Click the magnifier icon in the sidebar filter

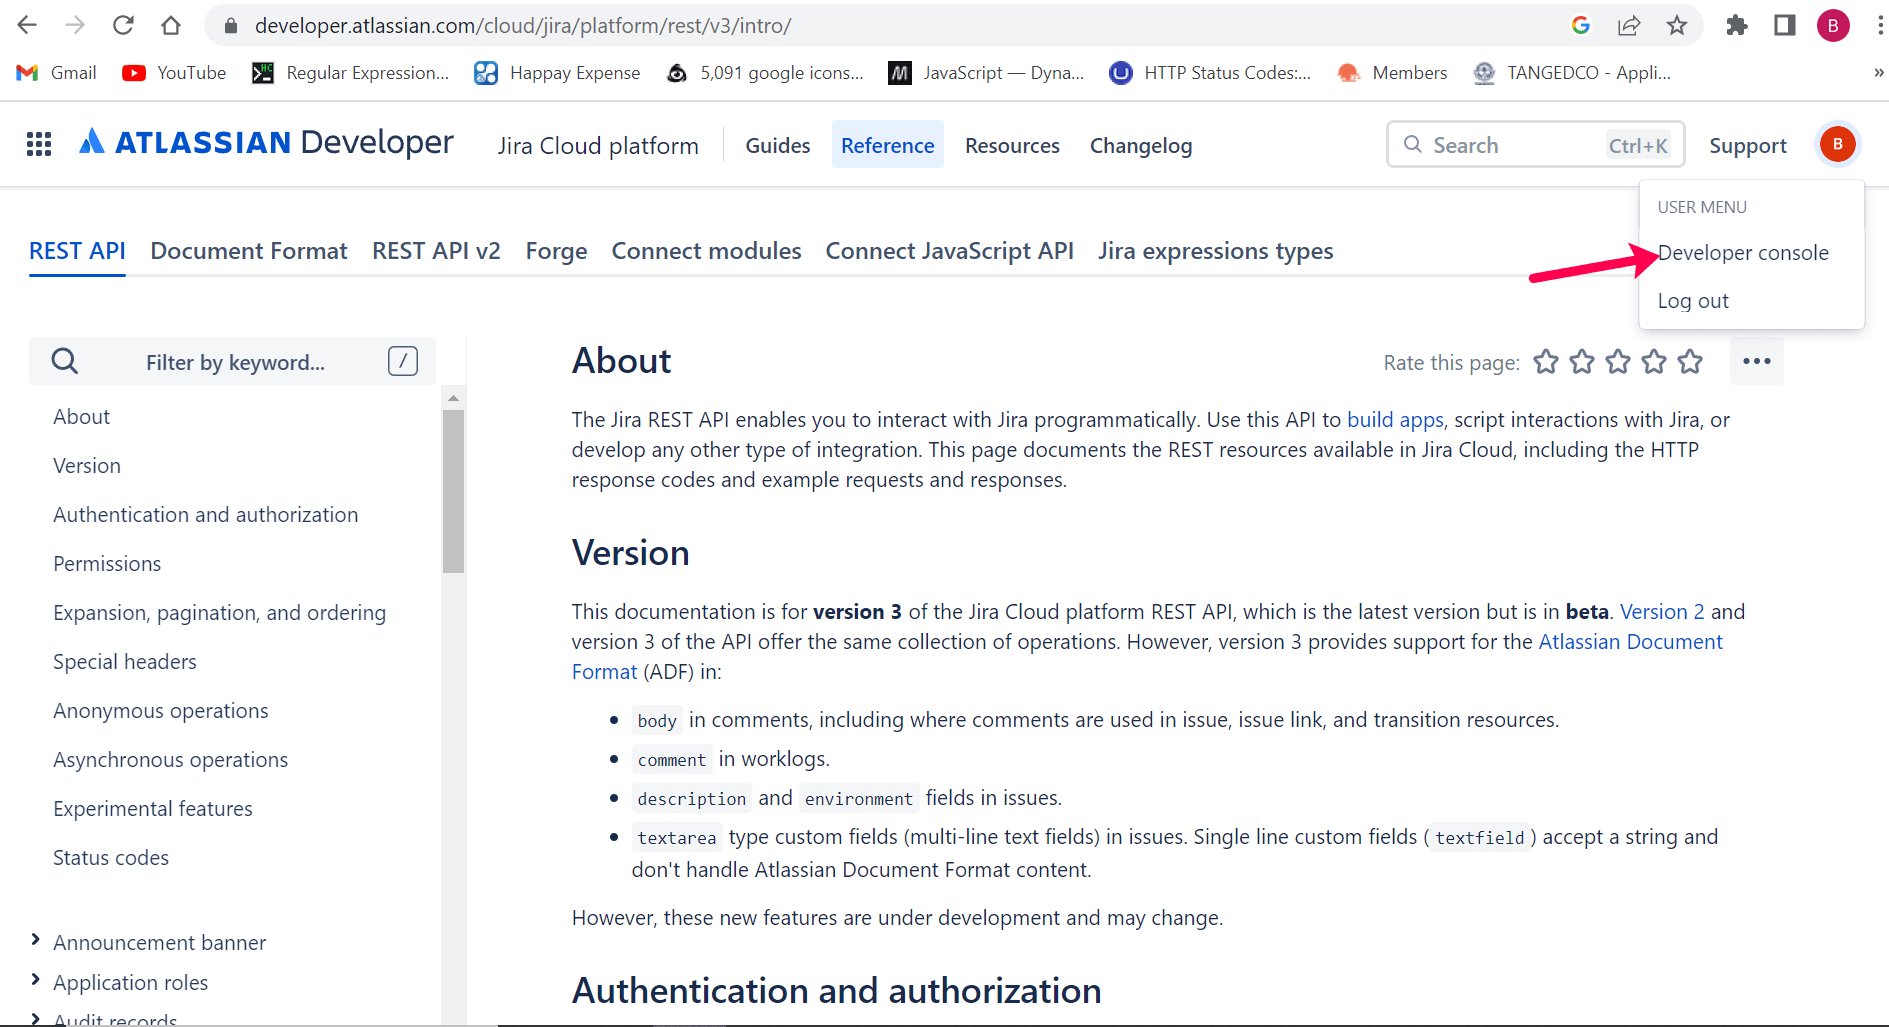coord(64,361)
